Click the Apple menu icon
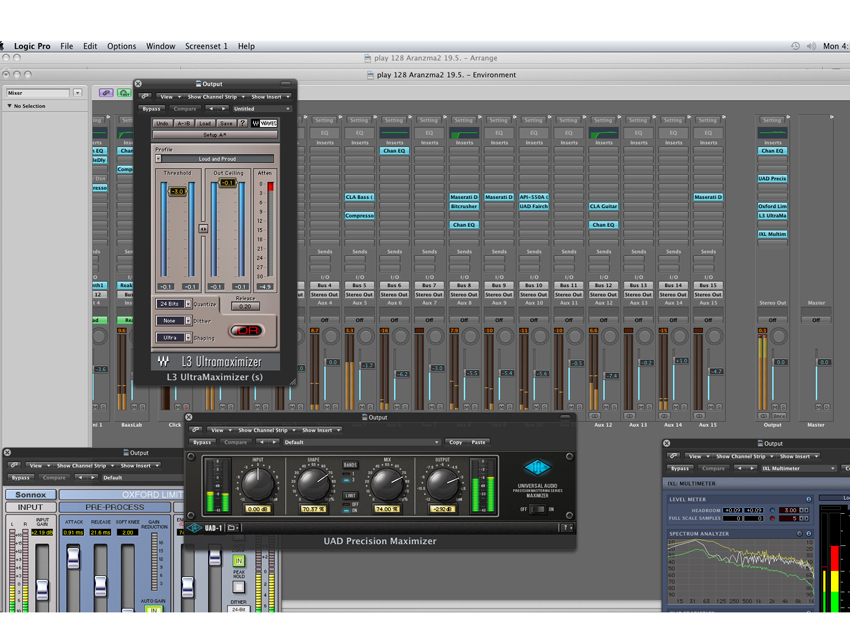 tap(2, 46)
